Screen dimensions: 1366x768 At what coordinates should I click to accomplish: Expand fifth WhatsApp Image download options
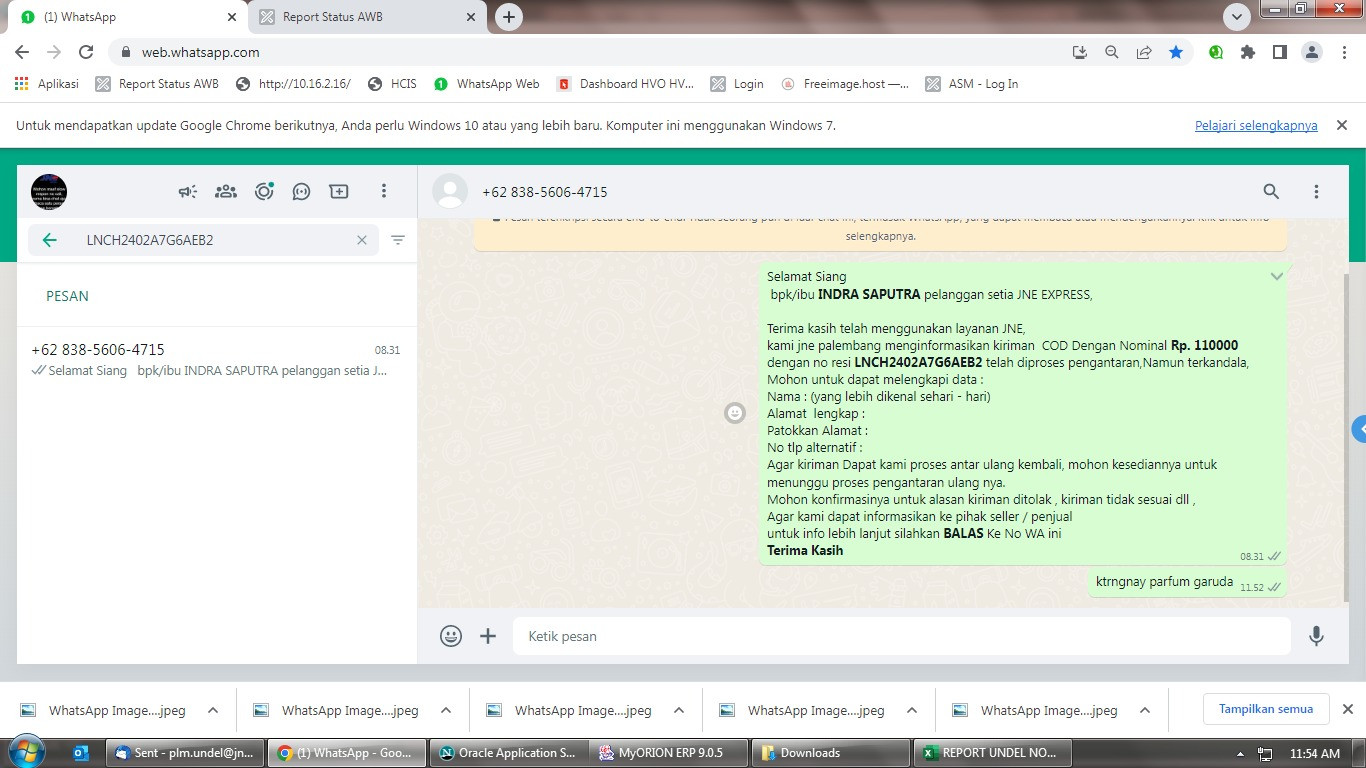point(1145,710)
